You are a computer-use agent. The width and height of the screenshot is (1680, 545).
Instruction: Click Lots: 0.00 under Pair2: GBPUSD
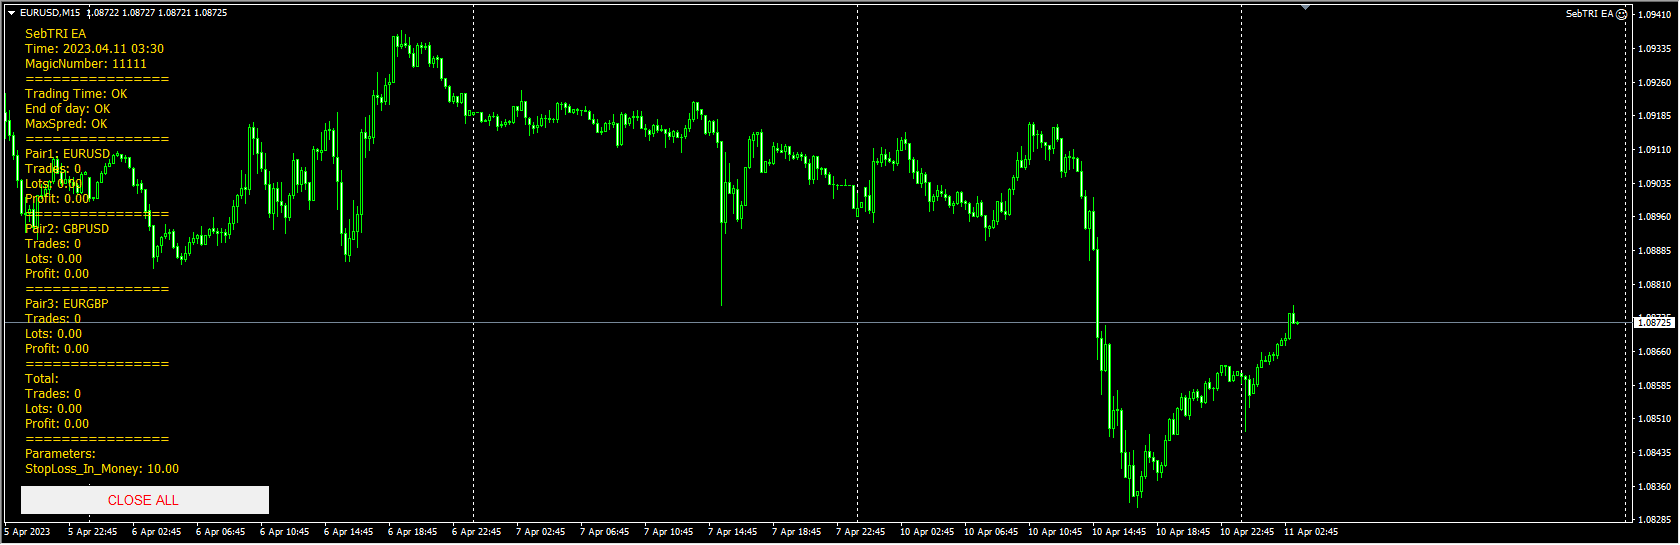tap(54, 259)
